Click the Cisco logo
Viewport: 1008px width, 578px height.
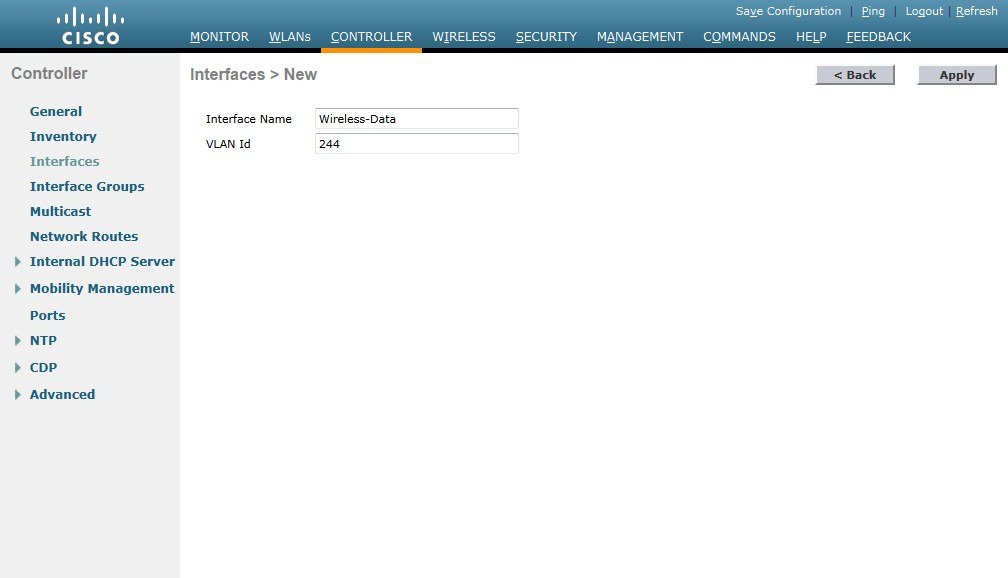pyautogui.click(x=90, y=24)
